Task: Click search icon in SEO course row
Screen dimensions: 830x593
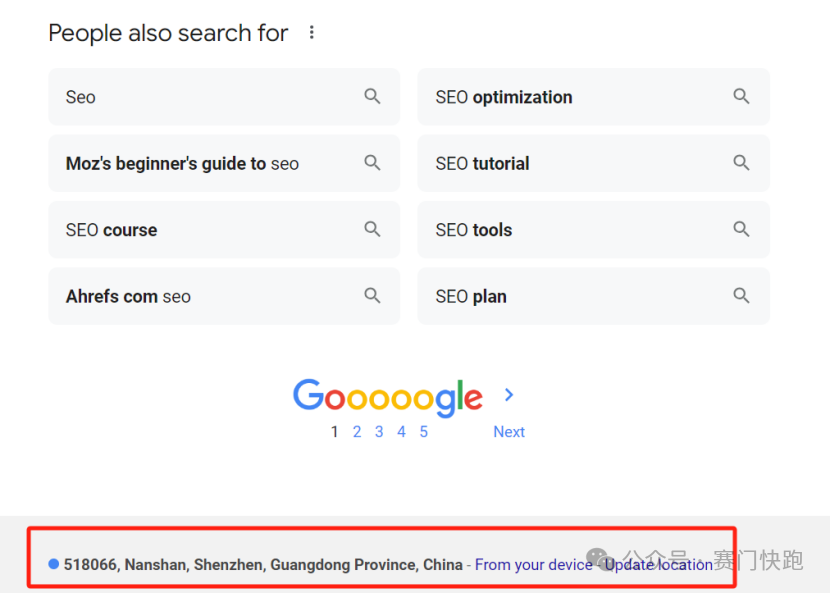Action: 372,230
